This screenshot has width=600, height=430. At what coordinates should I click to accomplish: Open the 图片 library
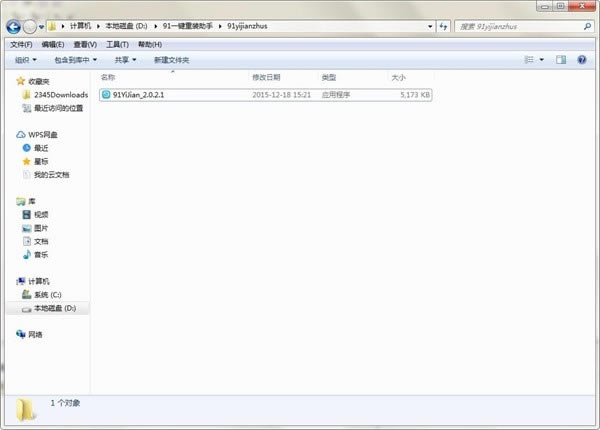point(41,228)
